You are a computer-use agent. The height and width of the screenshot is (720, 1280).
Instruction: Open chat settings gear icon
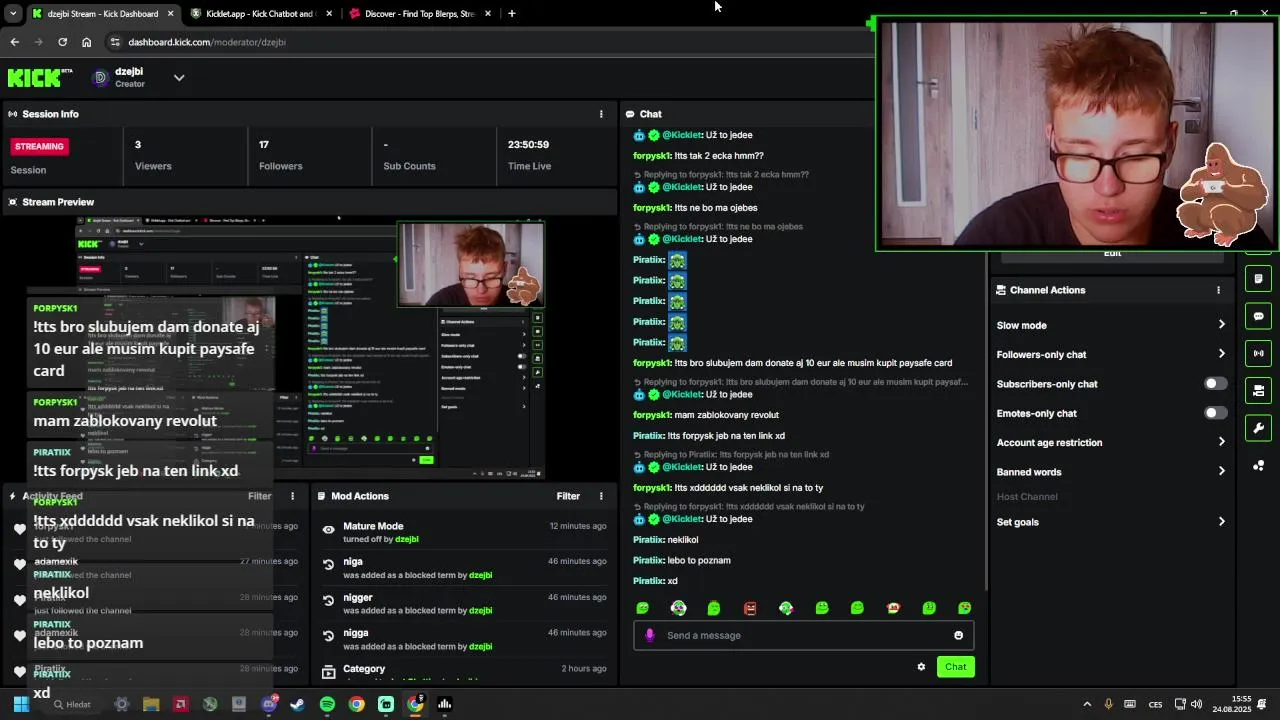pos(921,667)
